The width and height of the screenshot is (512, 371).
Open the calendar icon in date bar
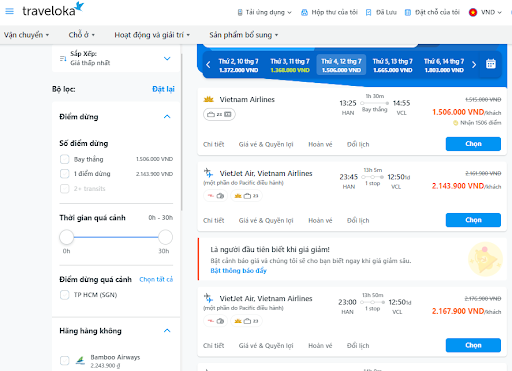click(x=491, y=64)
